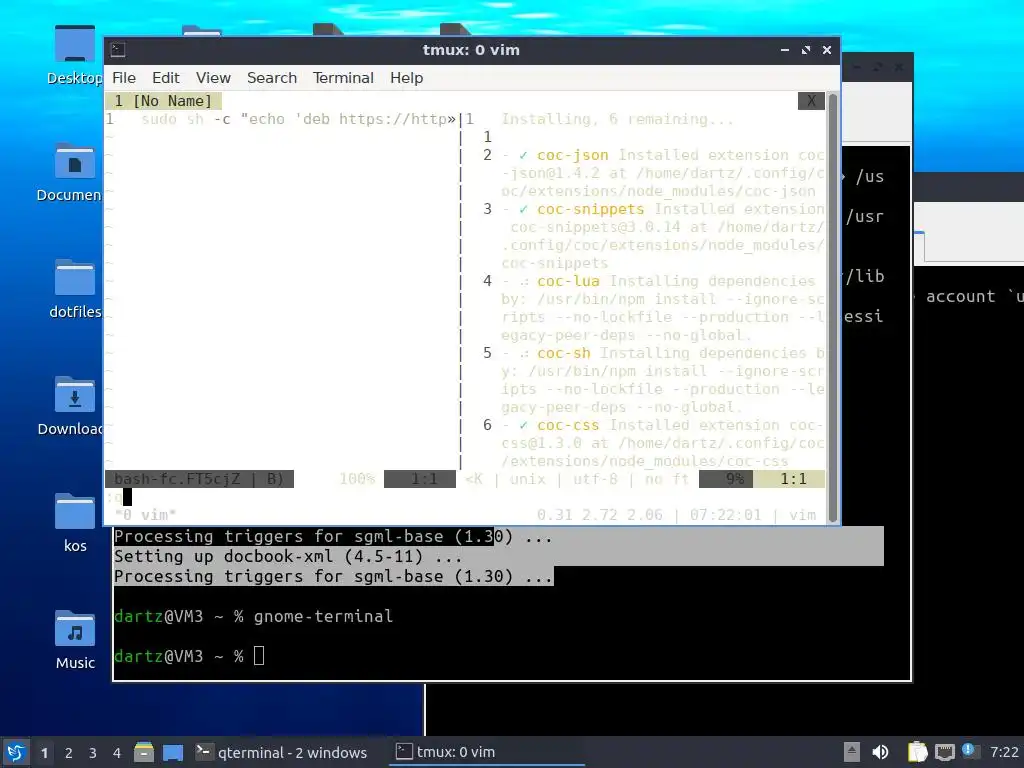Switch to workspace 3 in the pager
Viewport: 1024px width, 768px height.
93,753
